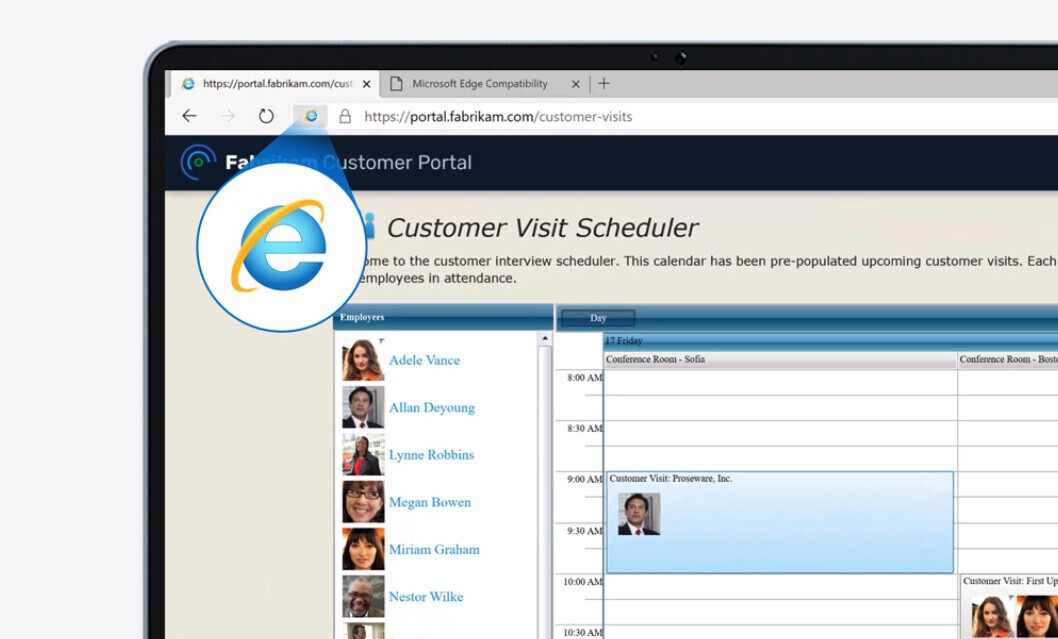1058x639 pixels.
Task: Click the Employees list scrollbar up arrow
Action: [x=545, y=337]
